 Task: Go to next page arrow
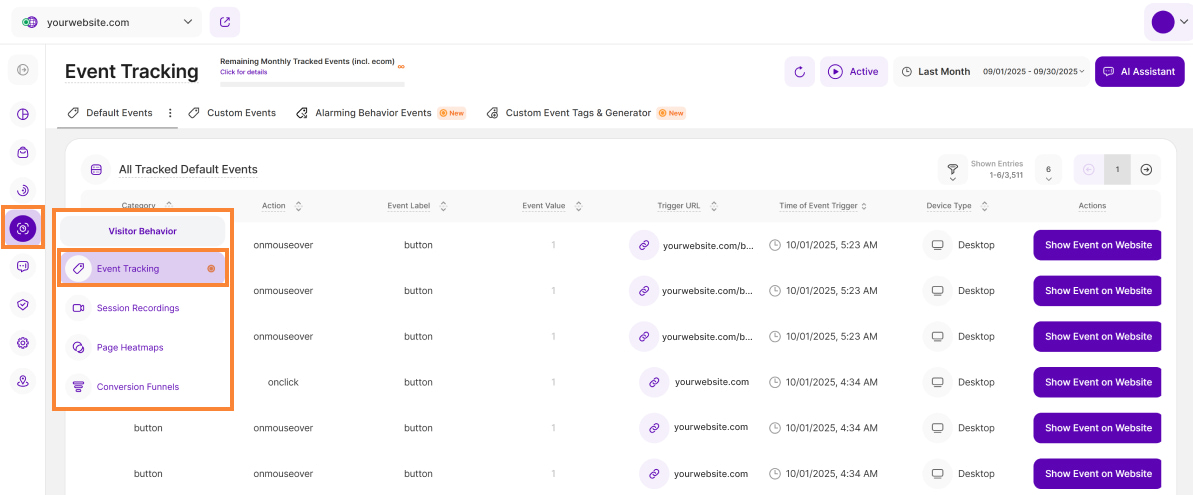[1146, 170]
